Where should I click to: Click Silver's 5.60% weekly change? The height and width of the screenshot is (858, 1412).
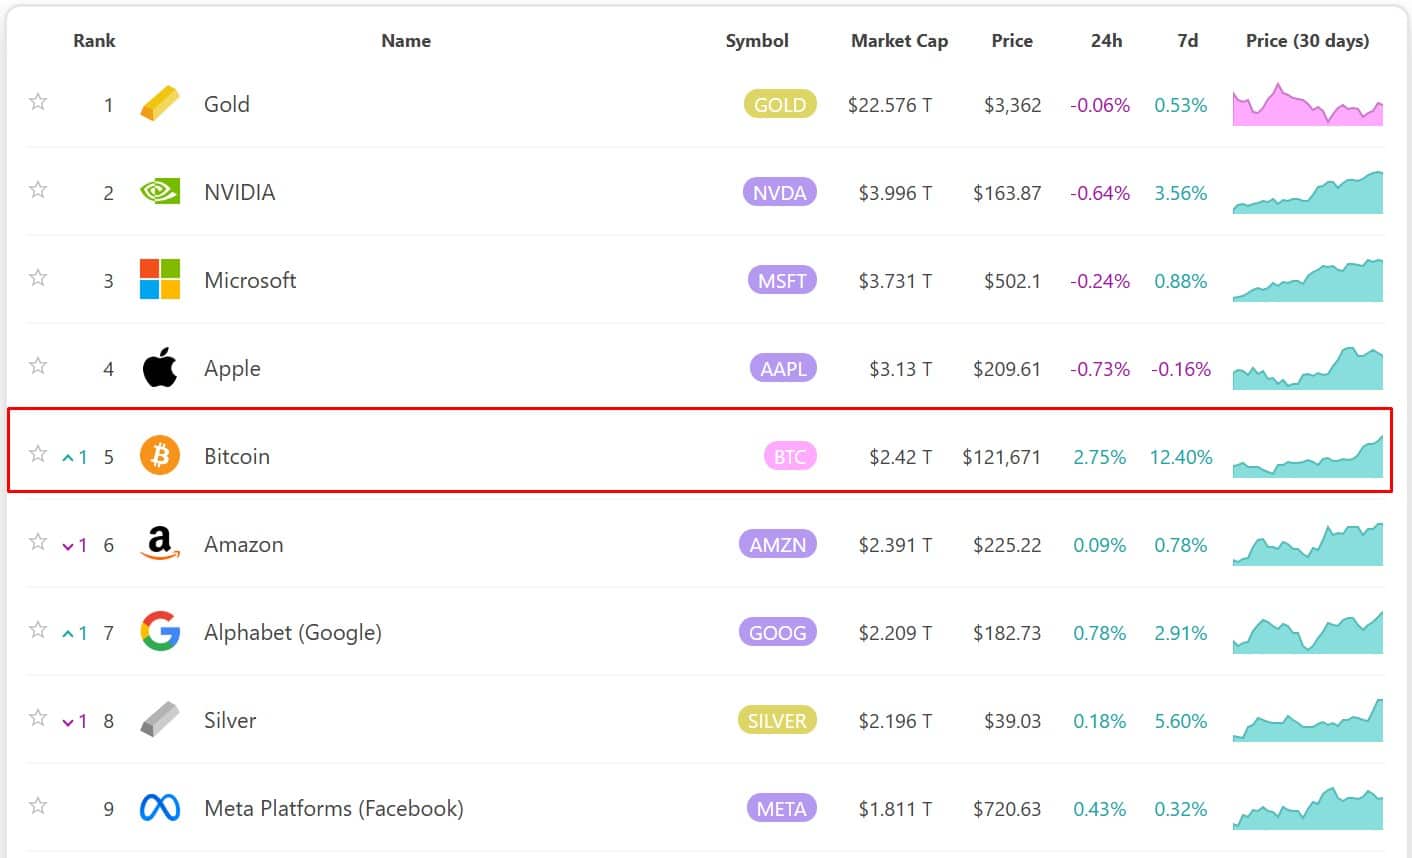coord(1181,721)
